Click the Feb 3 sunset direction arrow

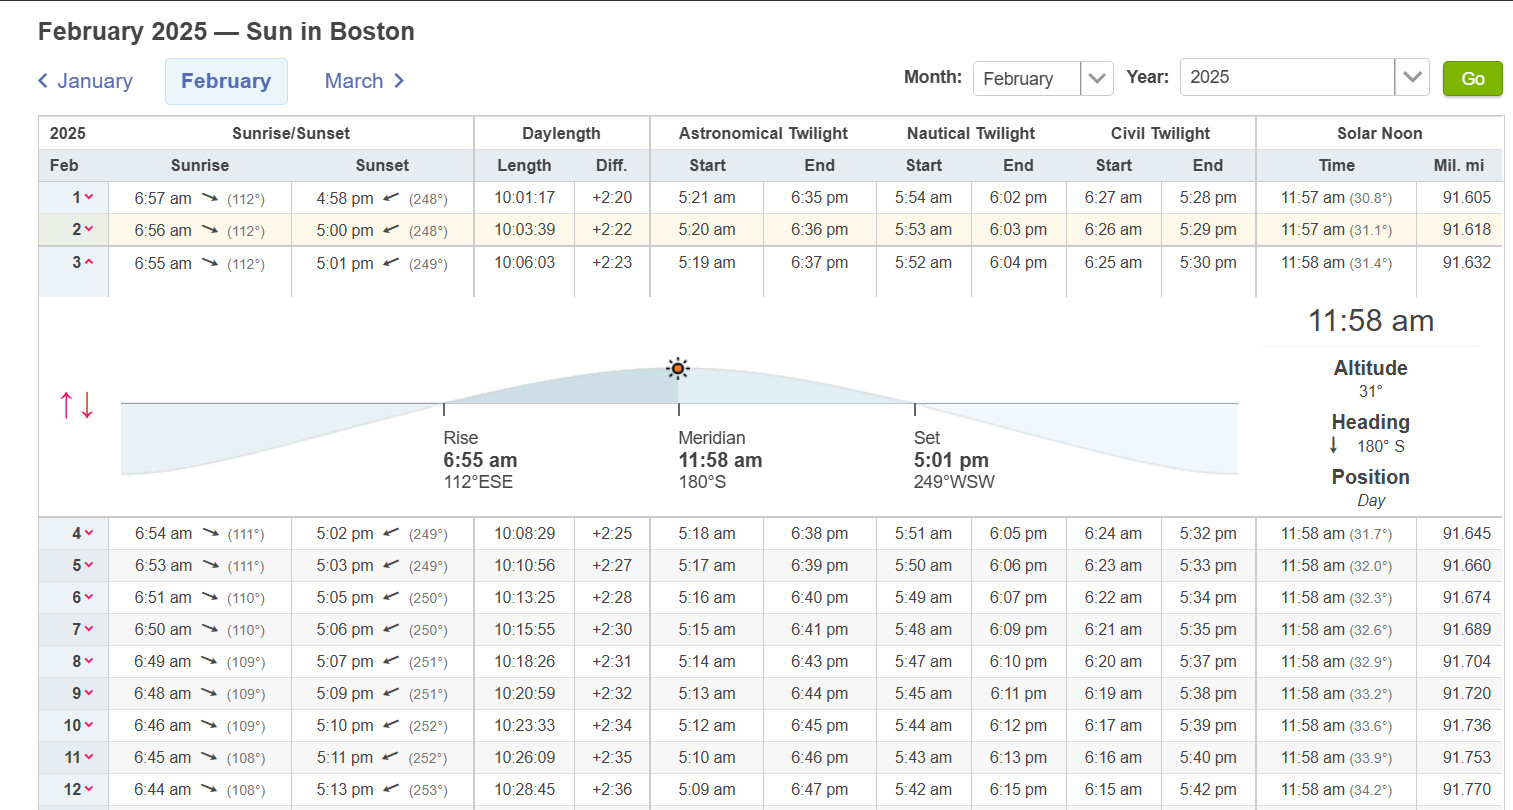pyautogui.click(x=391, y=263)
